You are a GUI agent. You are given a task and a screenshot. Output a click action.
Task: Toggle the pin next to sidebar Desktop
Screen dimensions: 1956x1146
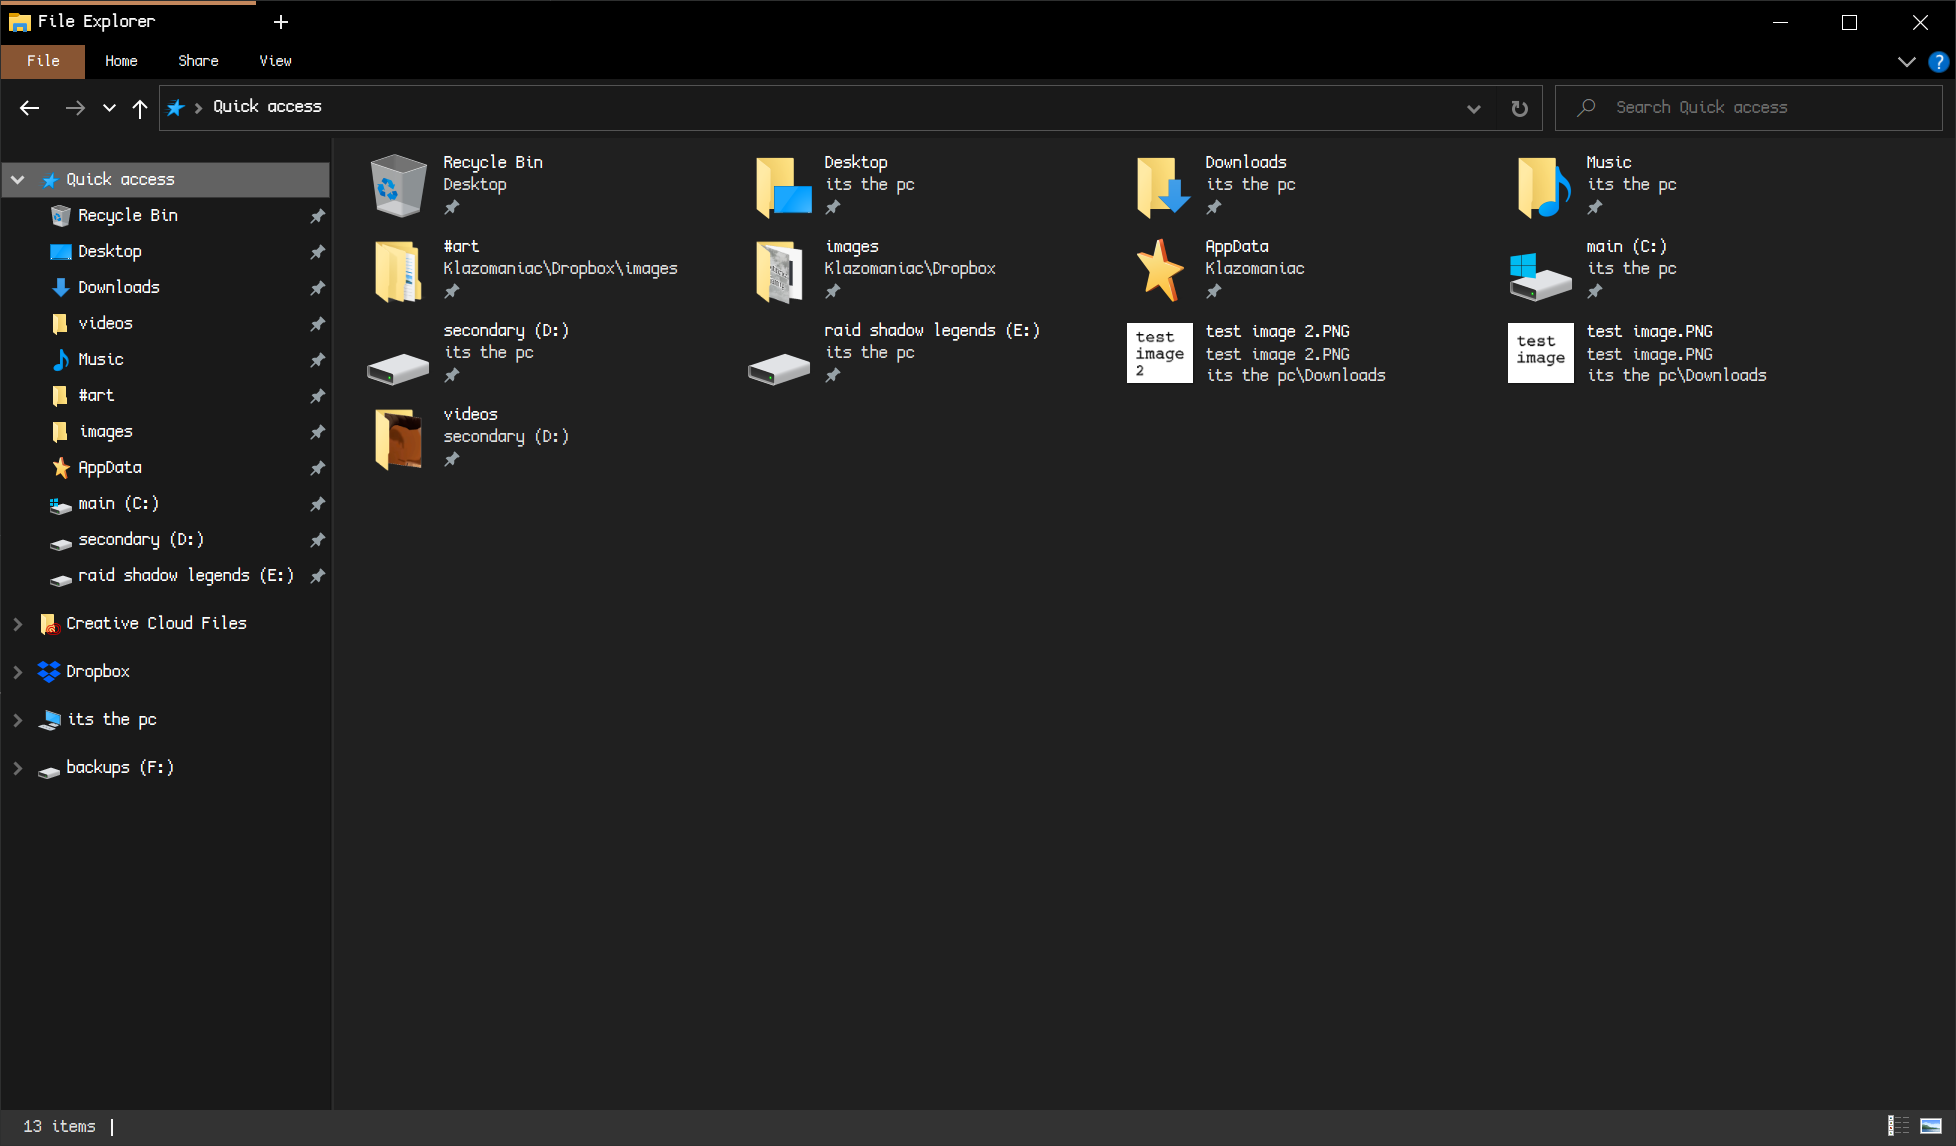click(x=317, y=252)
